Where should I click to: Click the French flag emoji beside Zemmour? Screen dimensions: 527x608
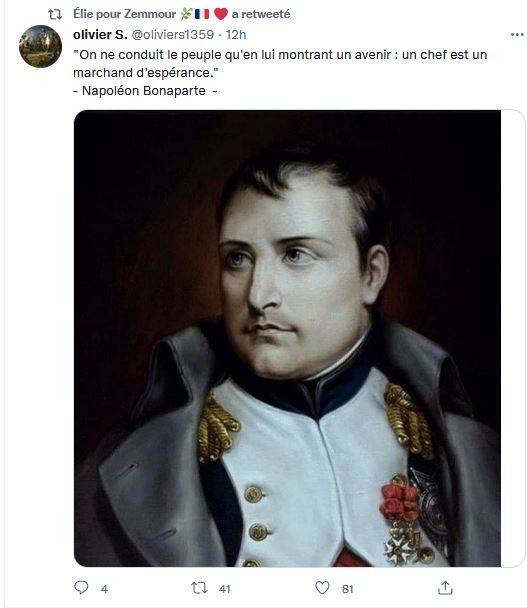[202, 14]
